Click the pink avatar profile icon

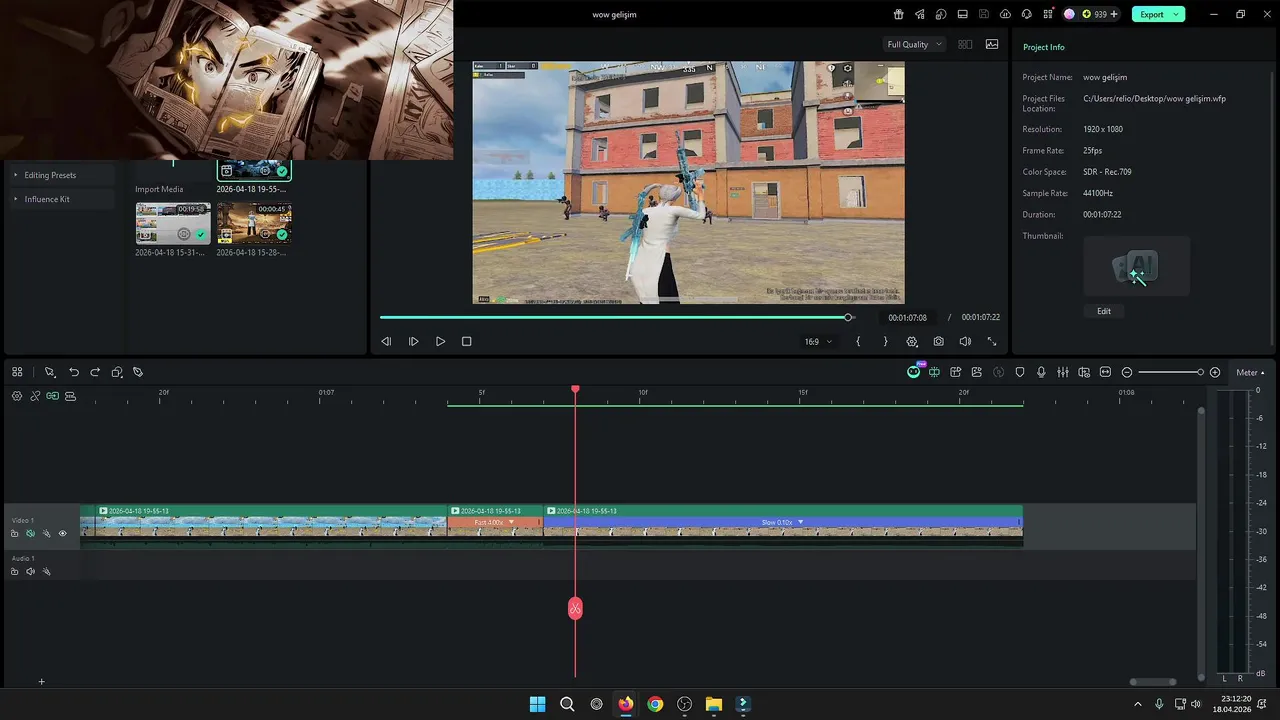pyautogui.click(x=1069, y=14)
